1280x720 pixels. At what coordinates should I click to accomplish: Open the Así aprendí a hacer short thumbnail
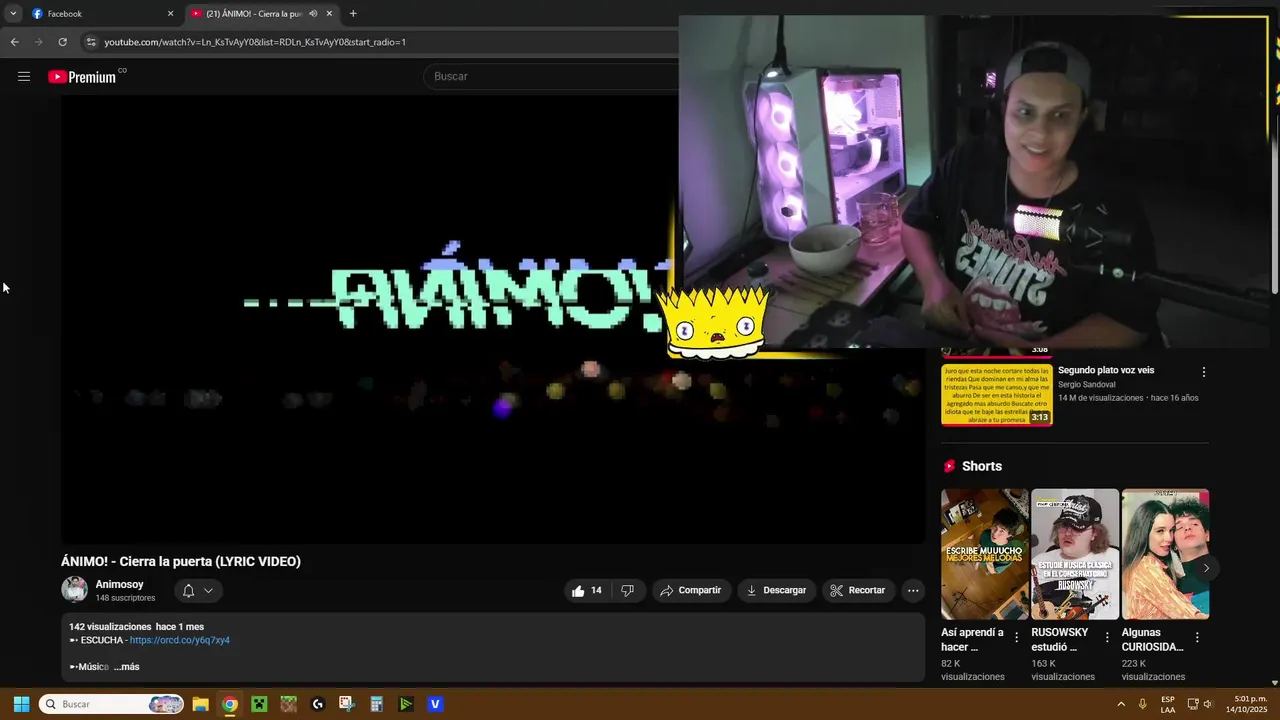point(985,554)
